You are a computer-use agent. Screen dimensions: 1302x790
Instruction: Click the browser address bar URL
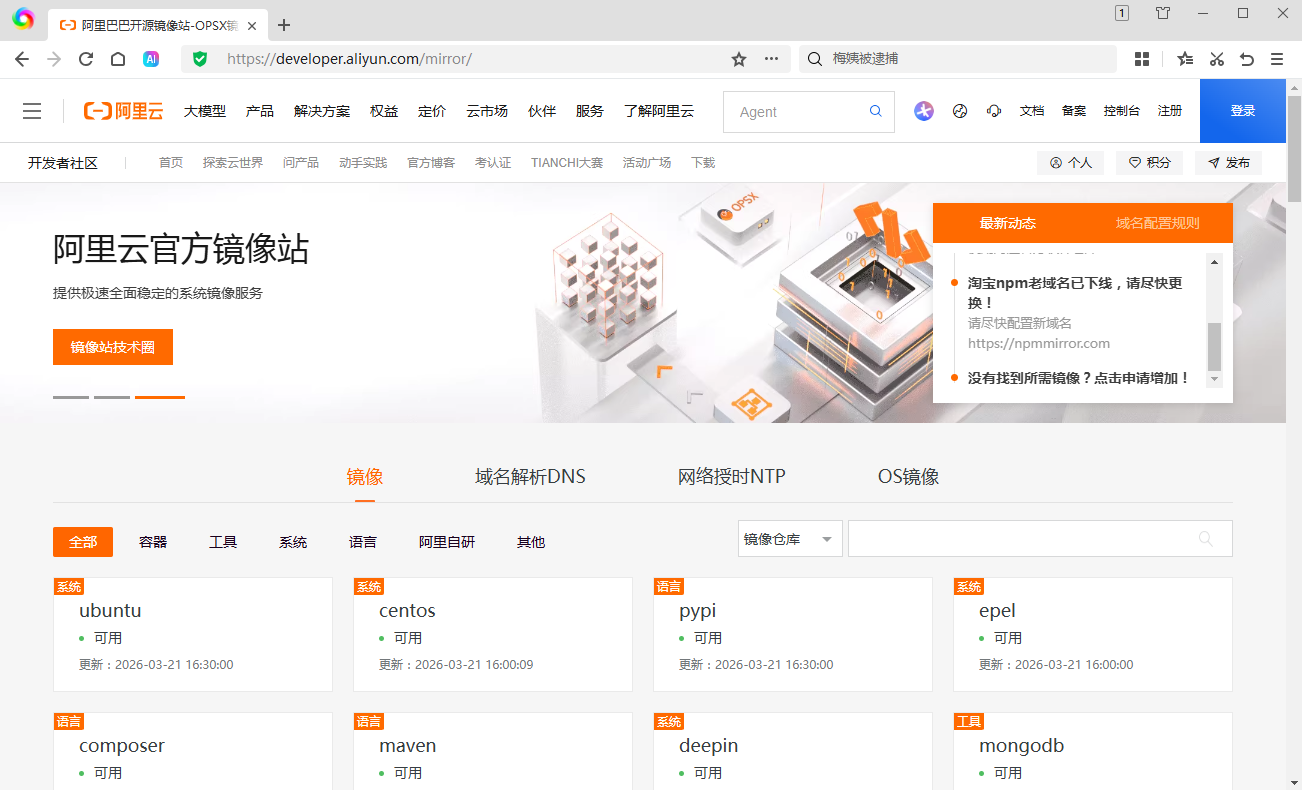349,59
